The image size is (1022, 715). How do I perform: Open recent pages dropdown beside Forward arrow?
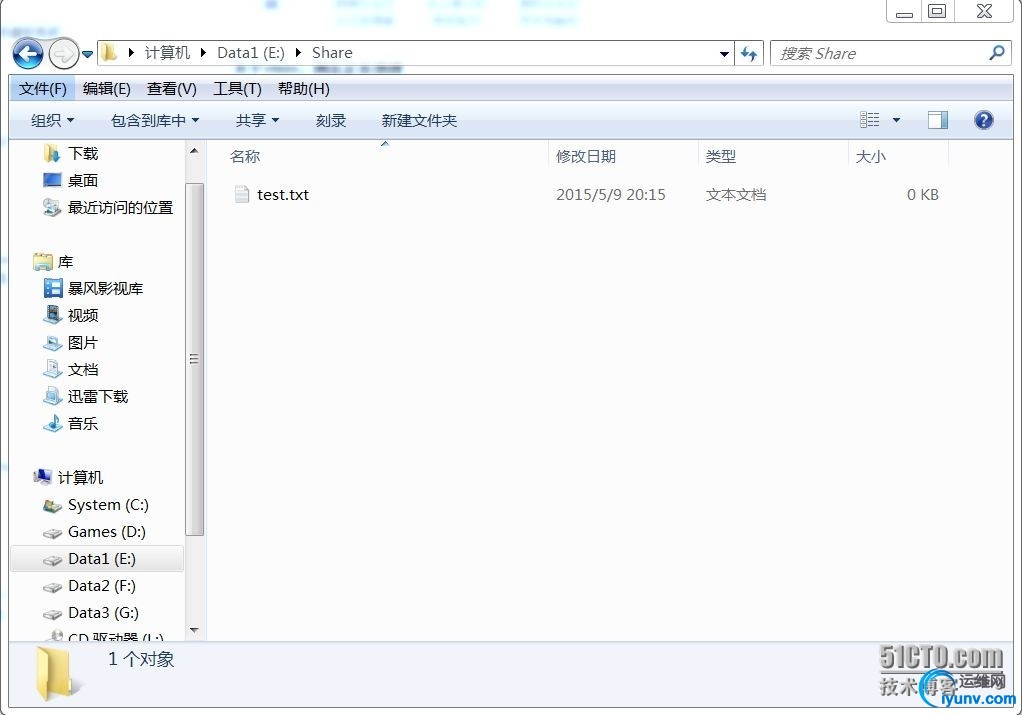[x=87, y=54]
